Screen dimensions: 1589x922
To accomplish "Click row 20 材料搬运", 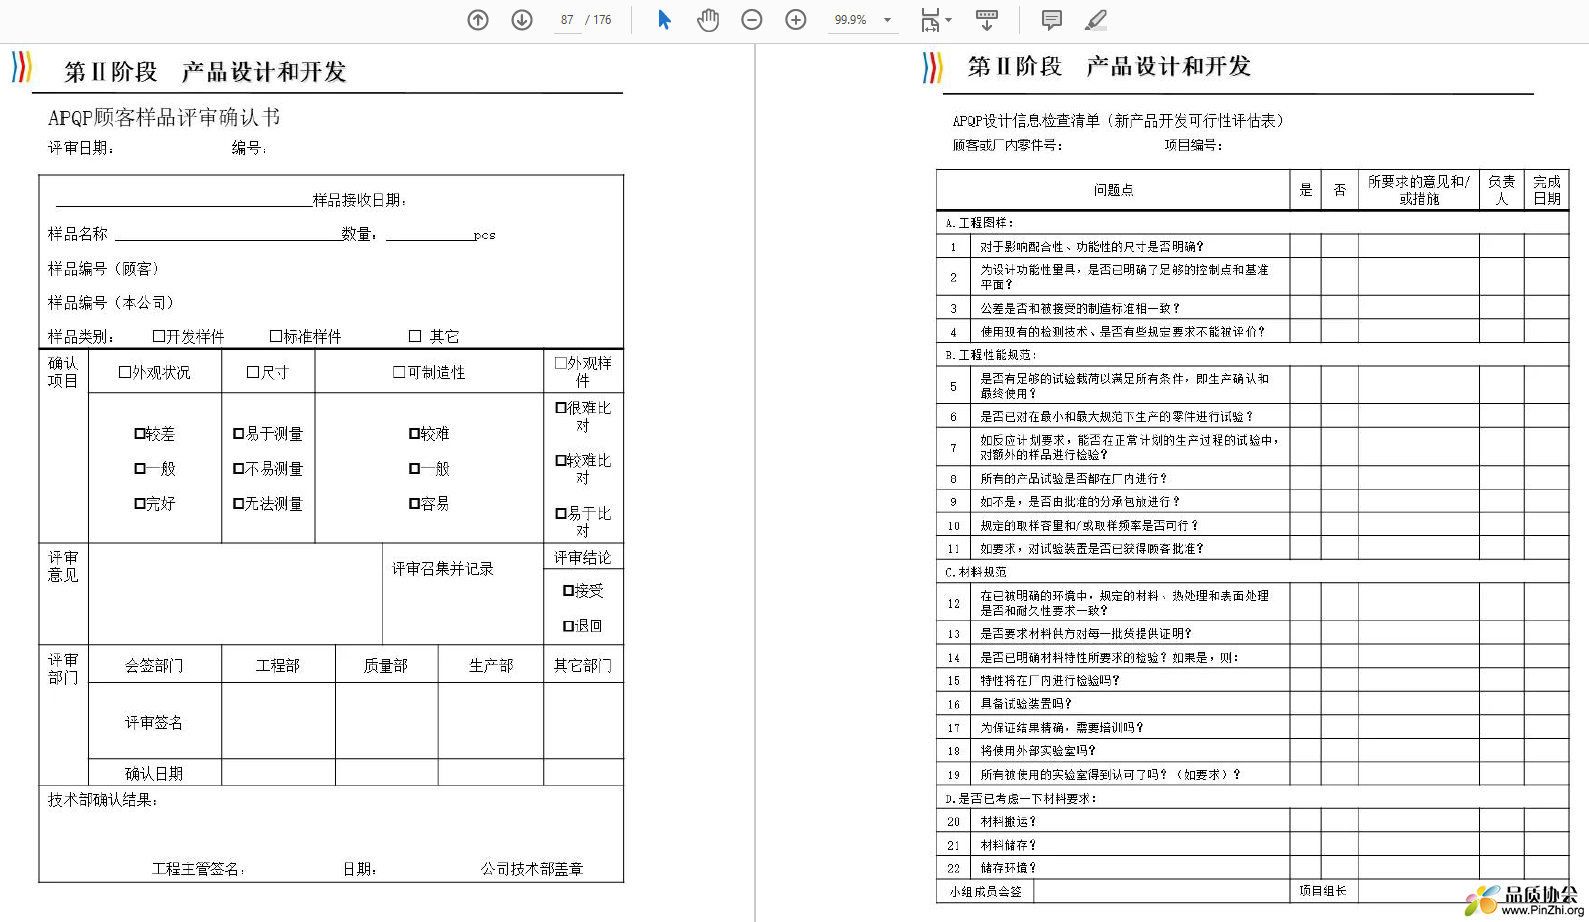I will [x=1252, y=821].
